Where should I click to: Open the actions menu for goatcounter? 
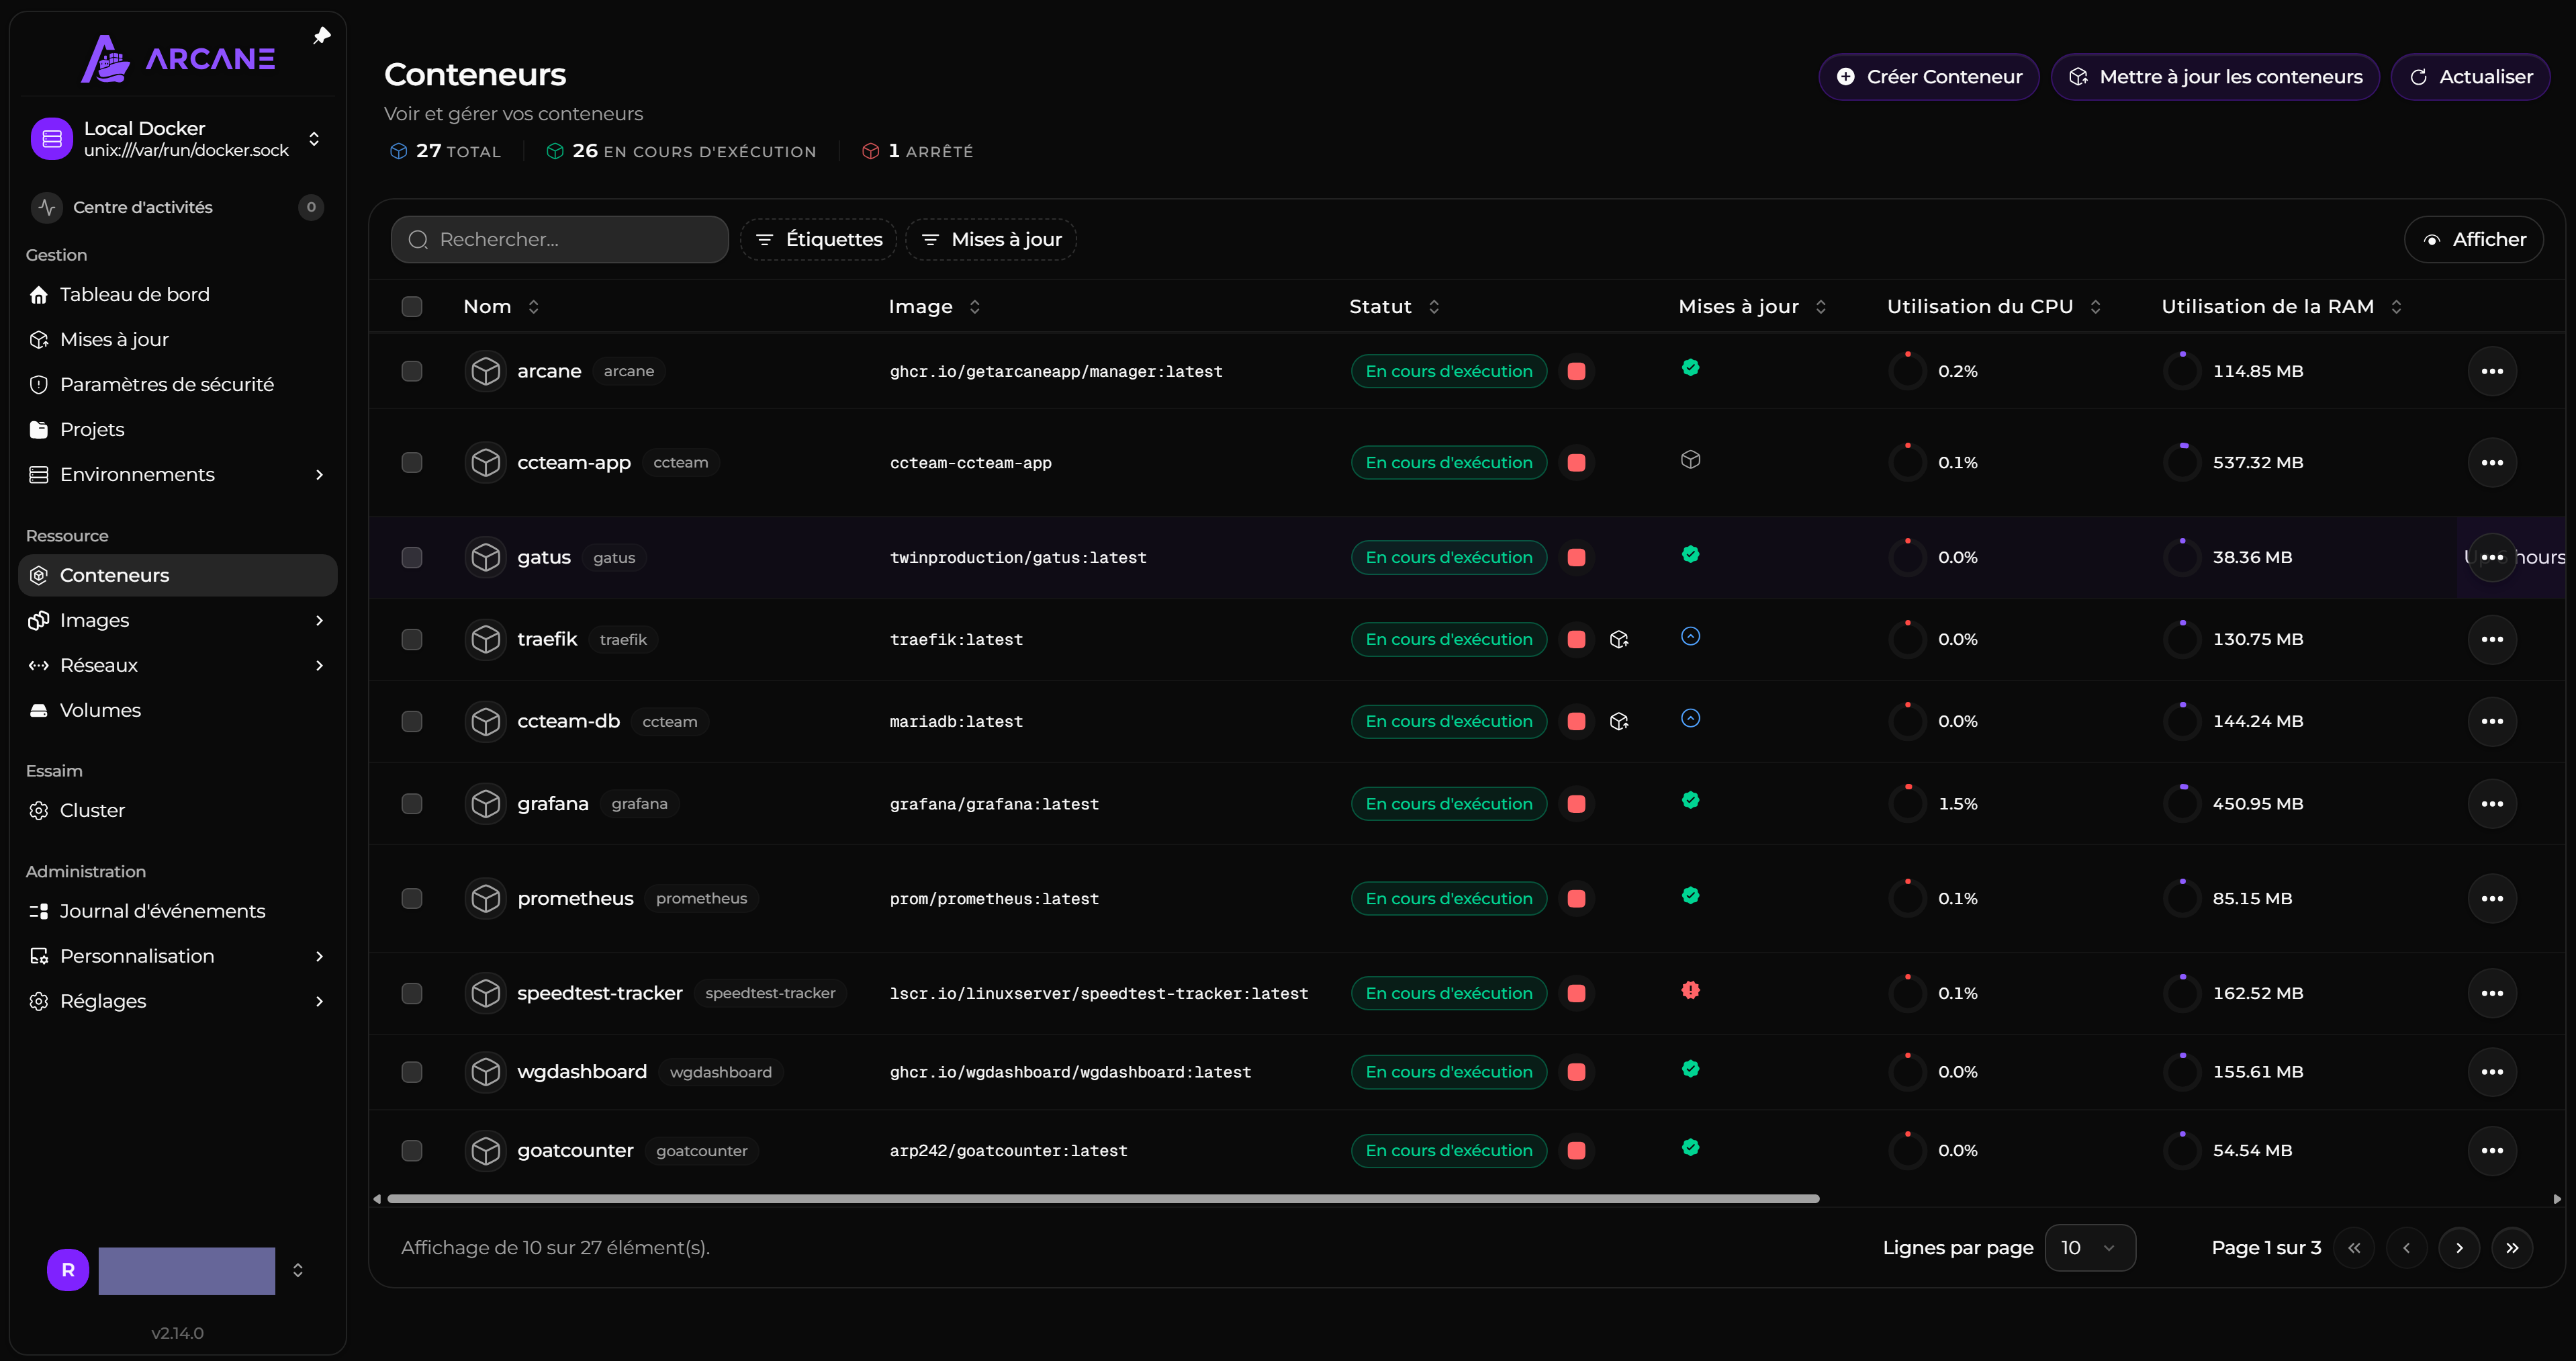point(2491,1150)
